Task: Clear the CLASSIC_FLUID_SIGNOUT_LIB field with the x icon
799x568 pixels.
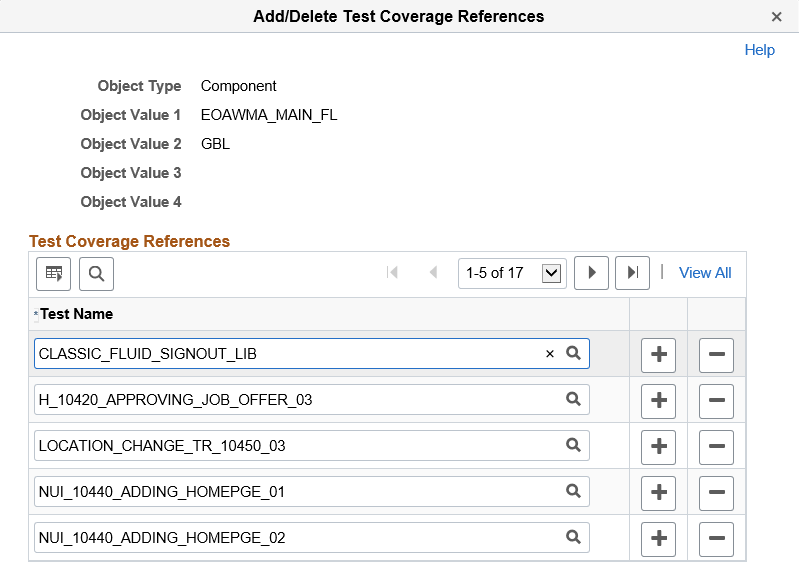Action: [549, 354]
